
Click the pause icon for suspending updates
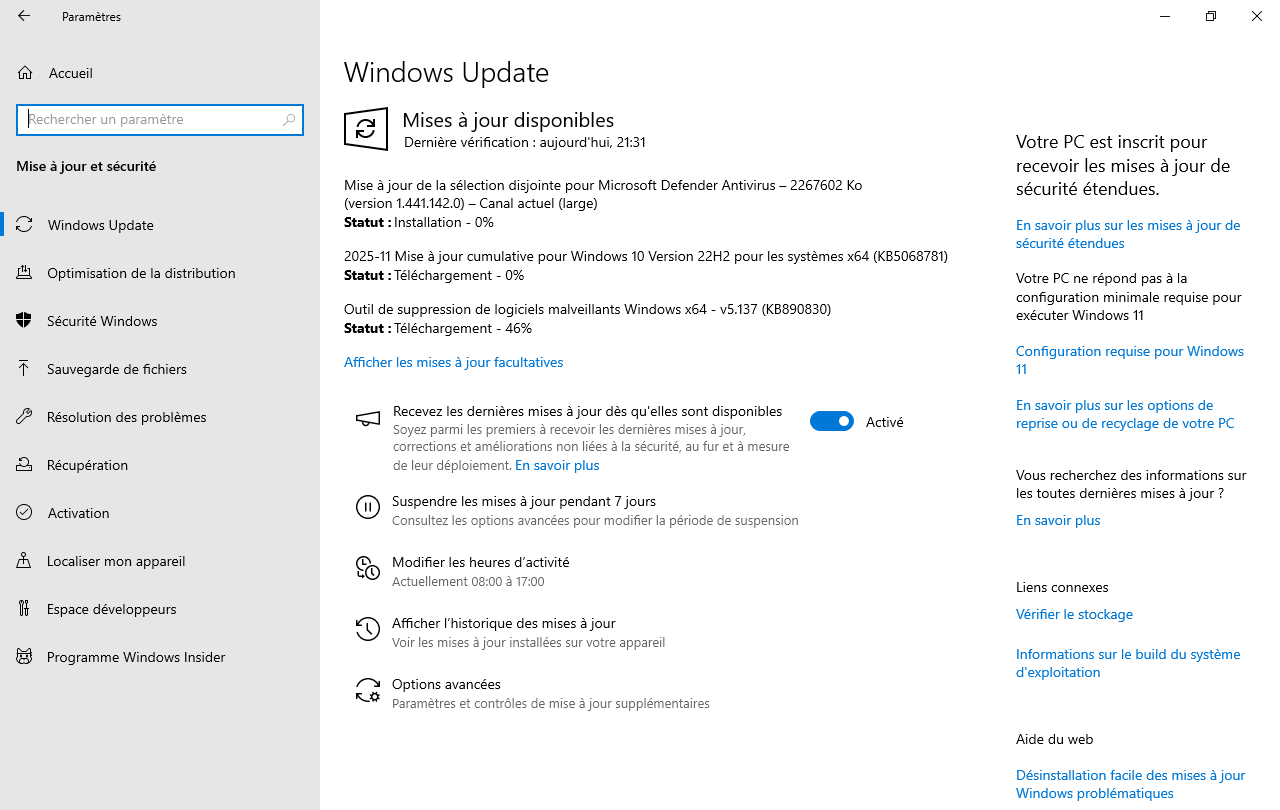tap(368, 508)
